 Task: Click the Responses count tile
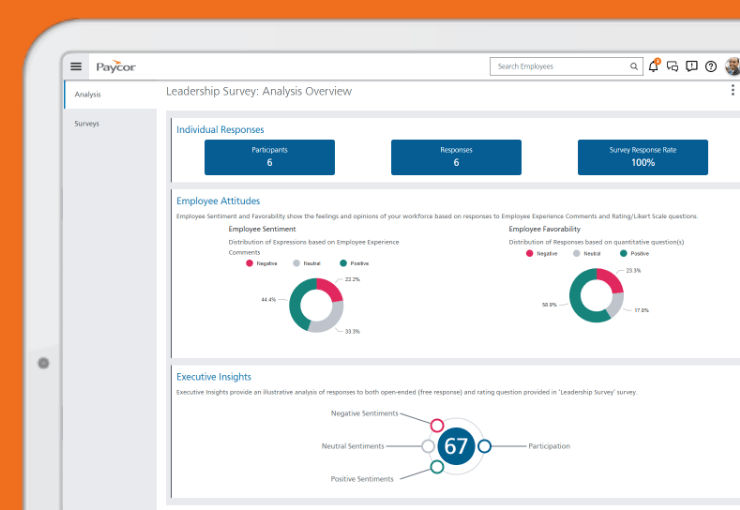coord(456,157)
